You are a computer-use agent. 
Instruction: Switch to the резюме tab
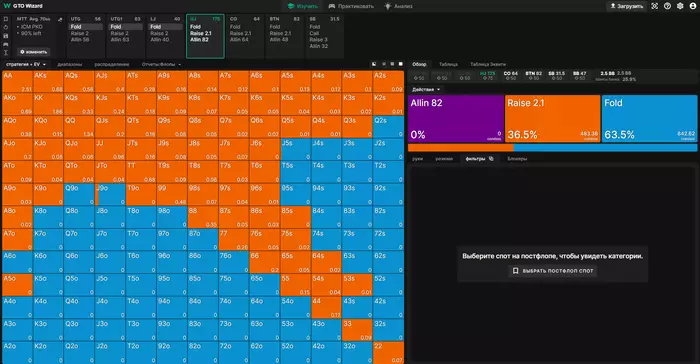click(444, 159)
